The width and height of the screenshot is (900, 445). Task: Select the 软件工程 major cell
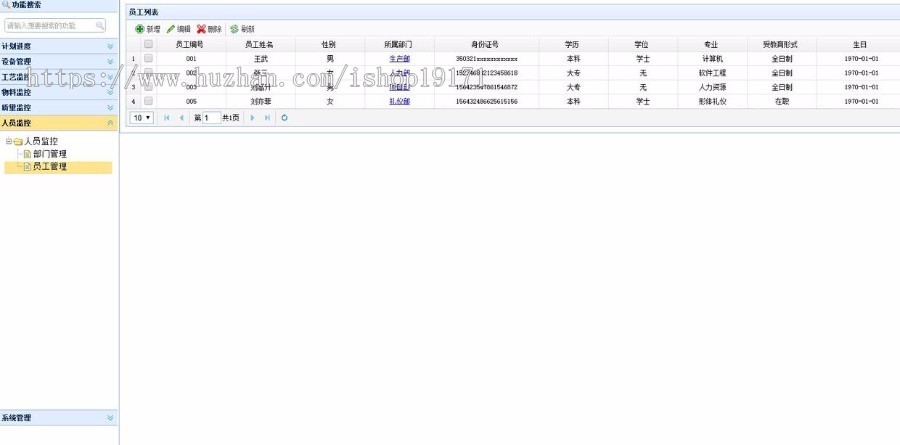[712, 73]
